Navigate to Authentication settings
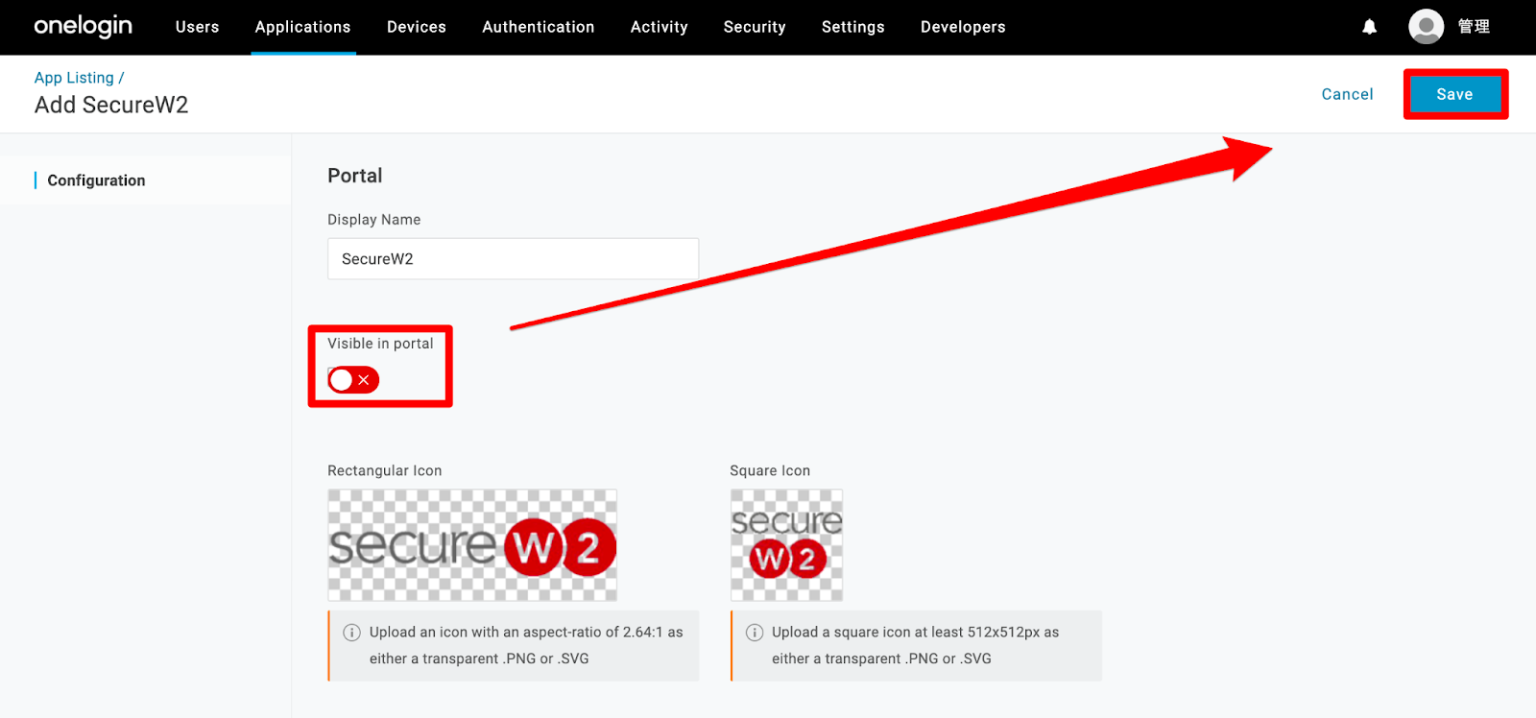This screenshot has width=1536, height=718. (x=538, y=27)
